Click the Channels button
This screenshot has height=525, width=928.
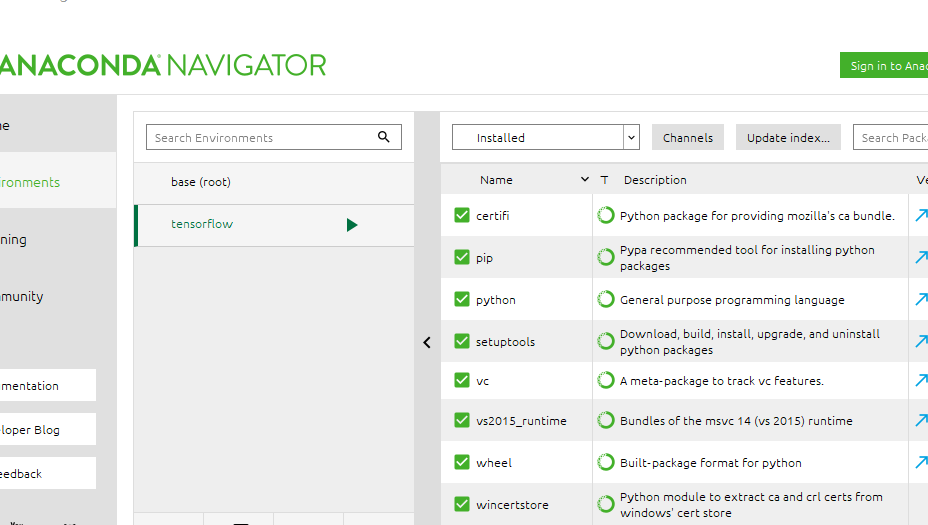tap(688, 137)
